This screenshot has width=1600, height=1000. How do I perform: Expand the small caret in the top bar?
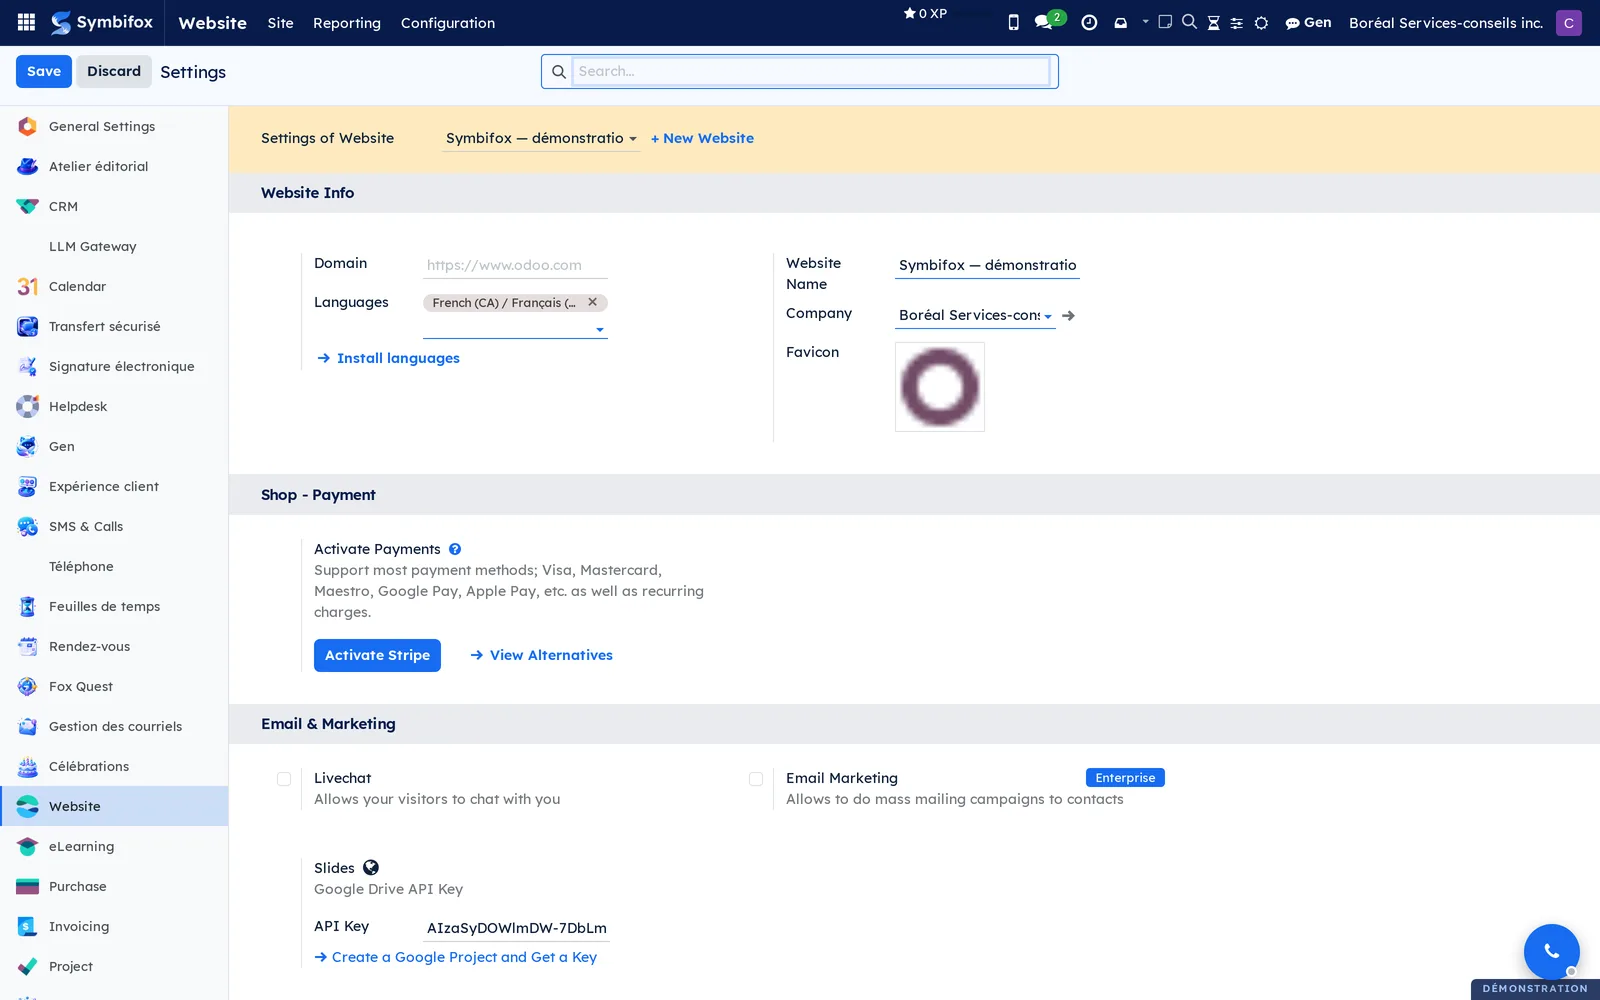click(x=1145, y=21)
